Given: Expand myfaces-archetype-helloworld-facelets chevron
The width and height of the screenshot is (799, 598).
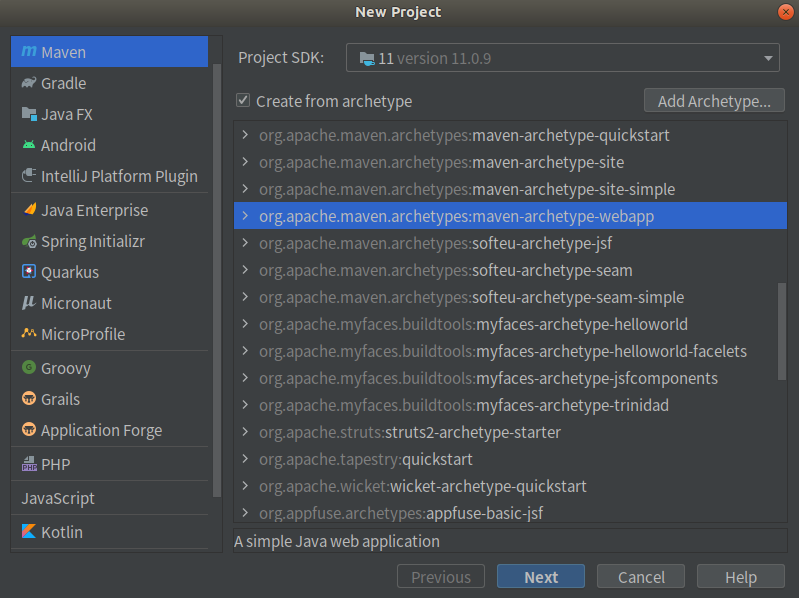Looking at the screenshot, I should (245, 351).
